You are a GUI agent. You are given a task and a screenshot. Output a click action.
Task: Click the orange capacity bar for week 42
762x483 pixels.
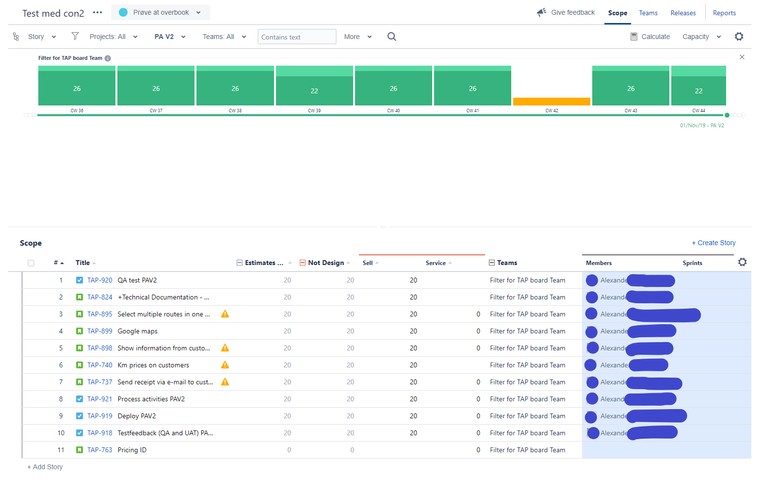click(551, 101)
